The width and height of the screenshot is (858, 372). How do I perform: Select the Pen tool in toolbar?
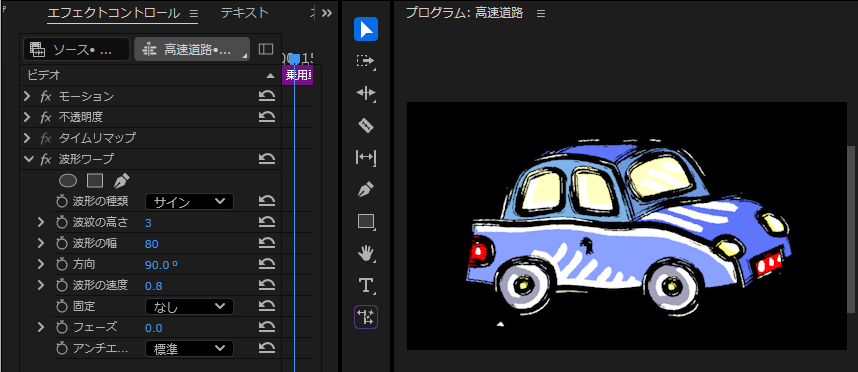point(366,190)
